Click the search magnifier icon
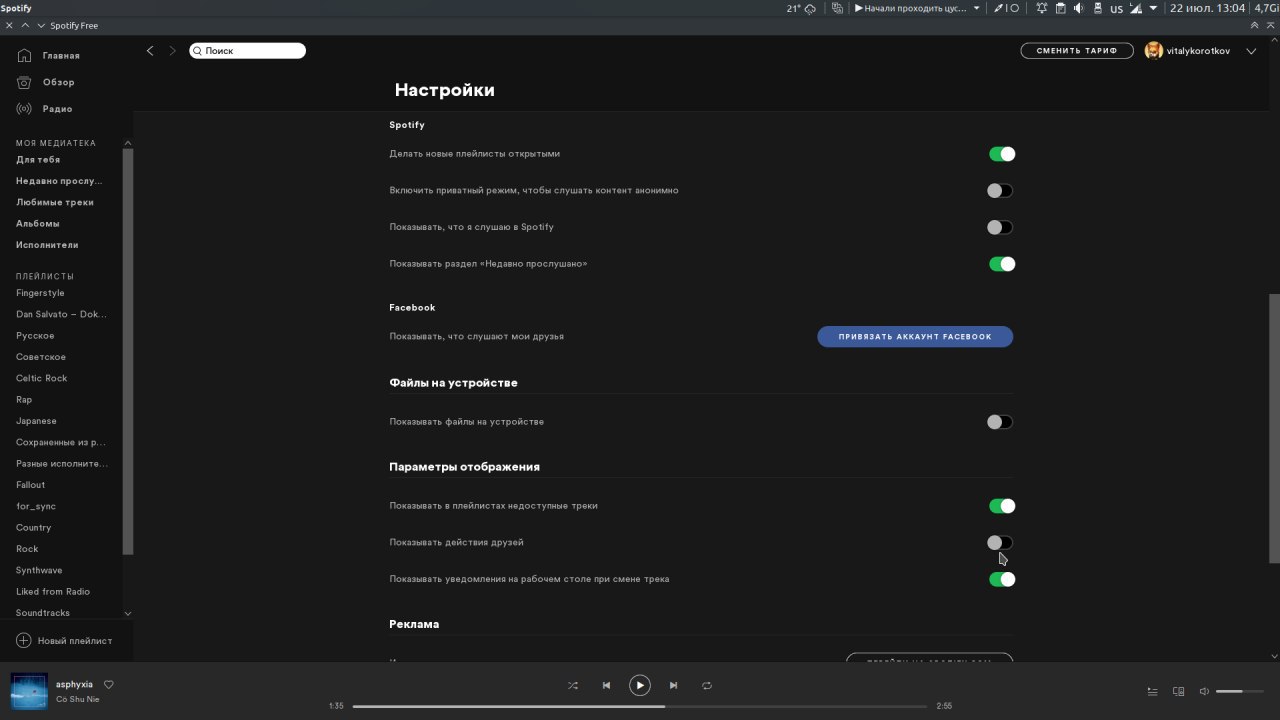The image size is (1280, 720). point(198,51)
